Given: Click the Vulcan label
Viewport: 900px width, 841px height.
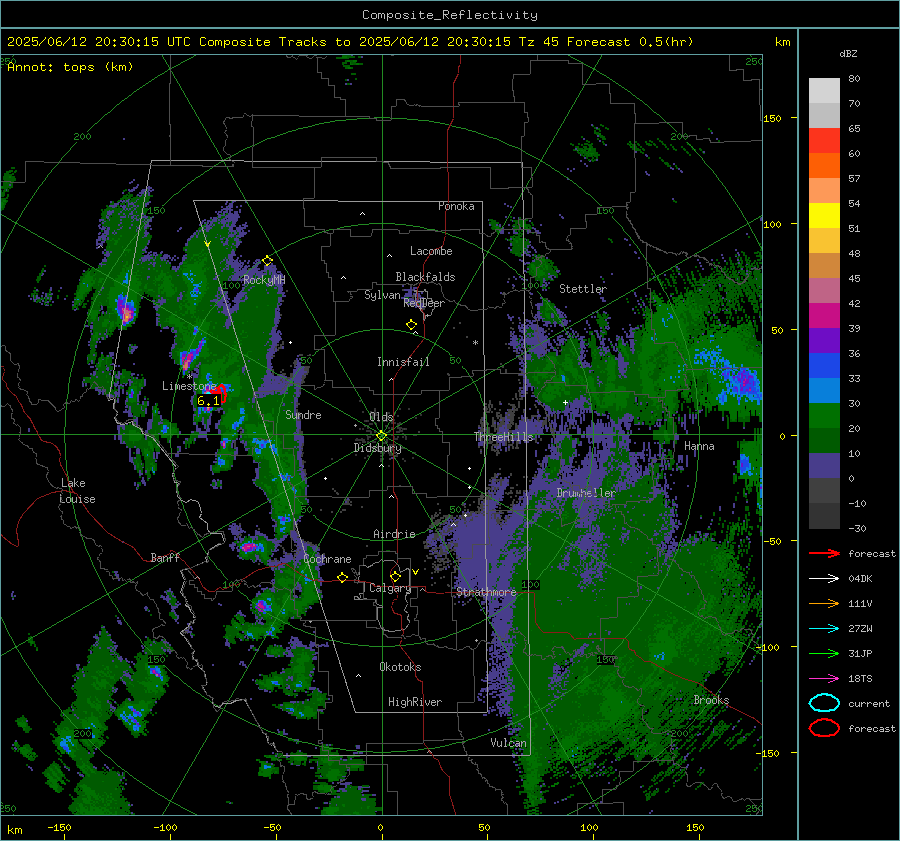Looking at the screenshot, I should (x=508, y=743).
